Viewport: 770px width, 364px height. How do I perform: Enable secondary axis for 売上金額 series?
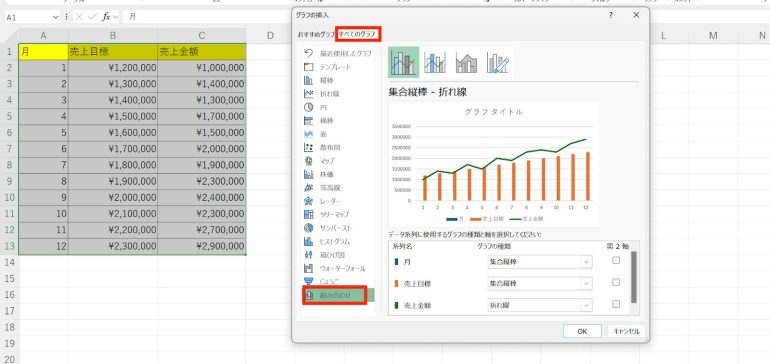616,304
